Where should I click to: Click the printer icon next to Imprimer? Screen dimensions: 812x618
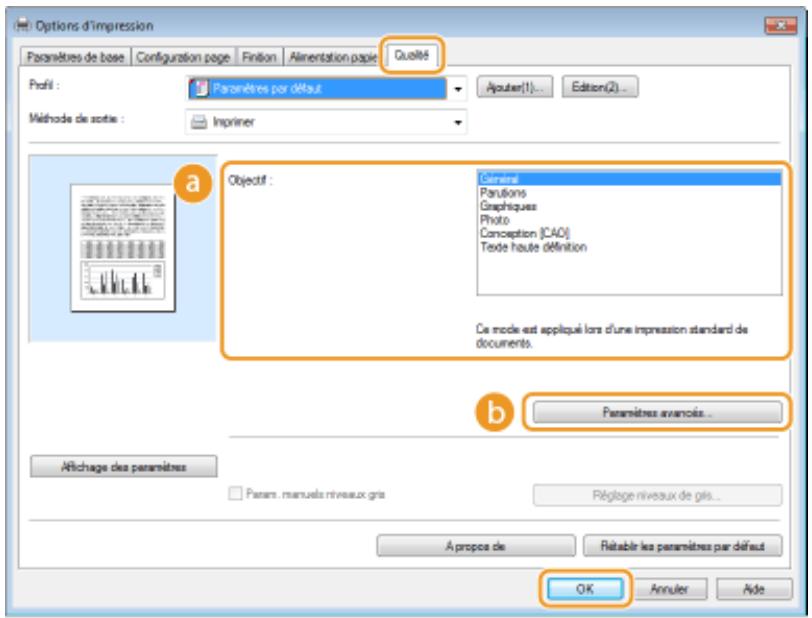[199, 122]
